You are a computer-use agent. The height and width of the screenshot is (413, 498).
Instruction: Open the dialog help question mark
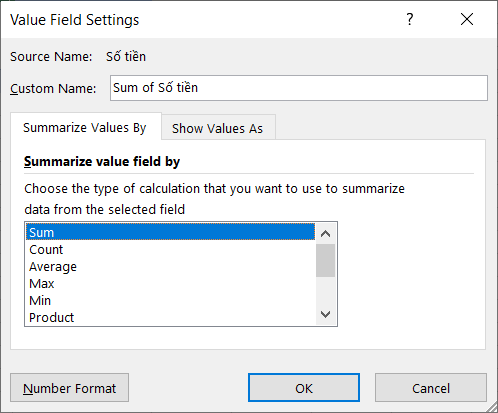410,19
